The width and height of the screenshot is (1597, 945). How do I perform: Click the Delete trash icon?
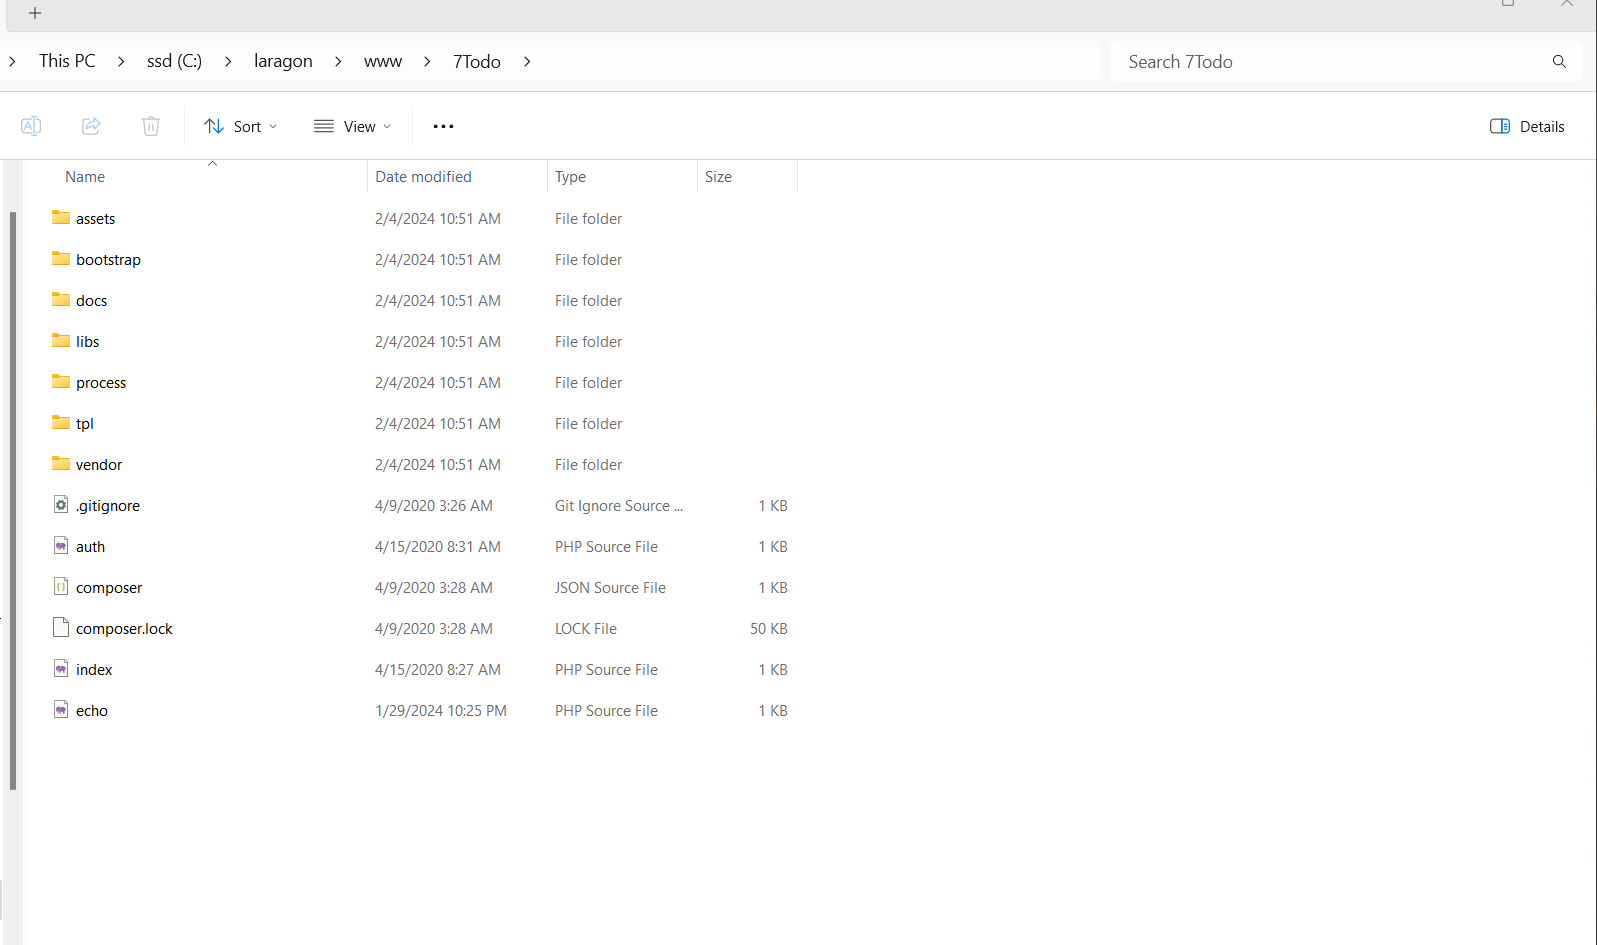point(151,126)
